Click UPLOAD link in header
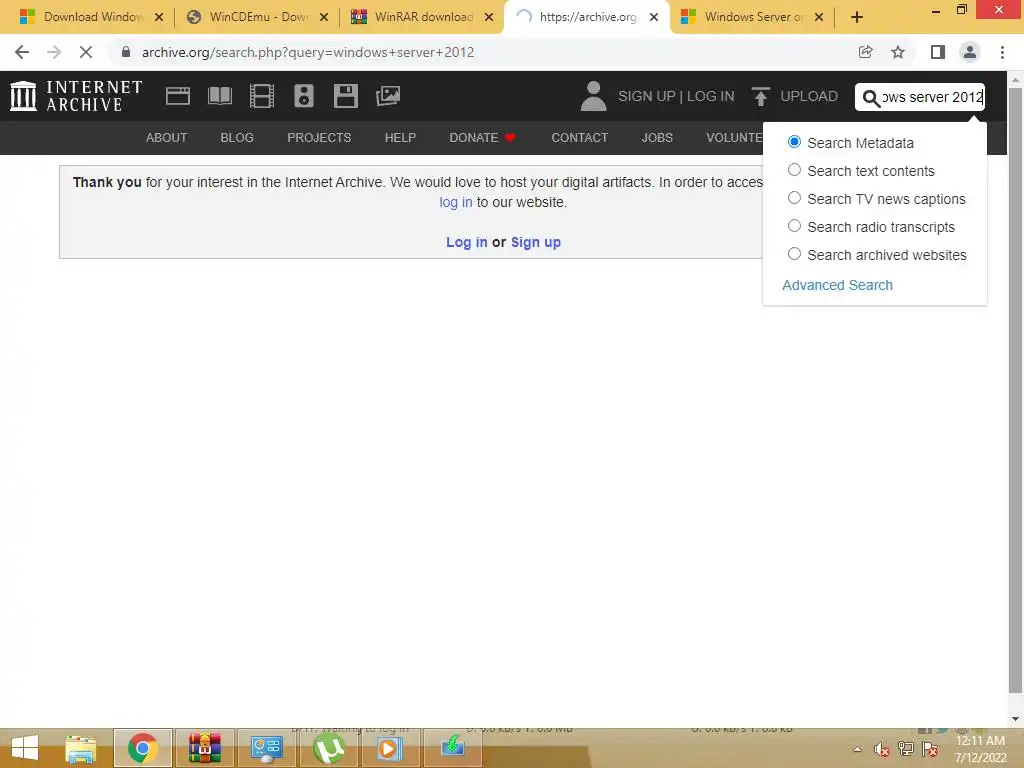 click(x=808, y=96)
